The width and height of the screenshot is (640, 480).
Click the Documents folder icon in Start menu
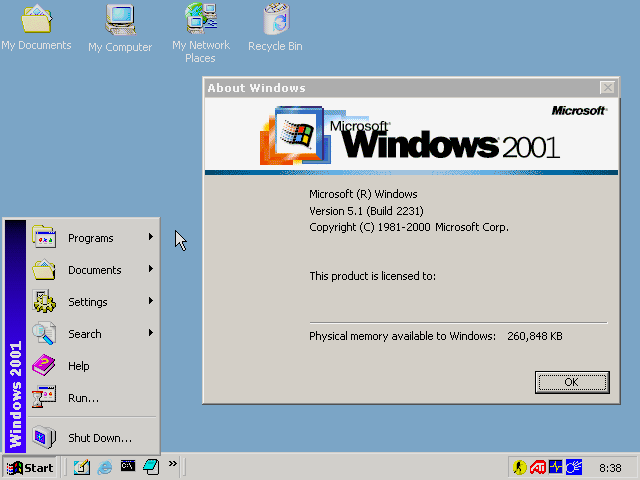(x=44, y=269)
